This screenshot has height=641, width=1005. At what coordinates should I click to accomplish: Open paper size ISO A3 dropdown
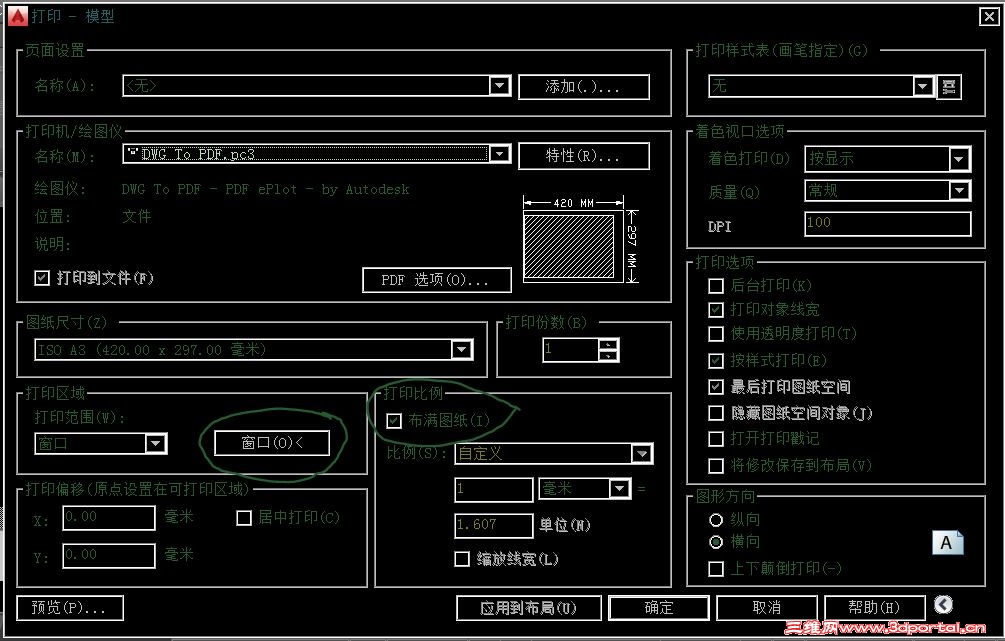tap(461, 350)
